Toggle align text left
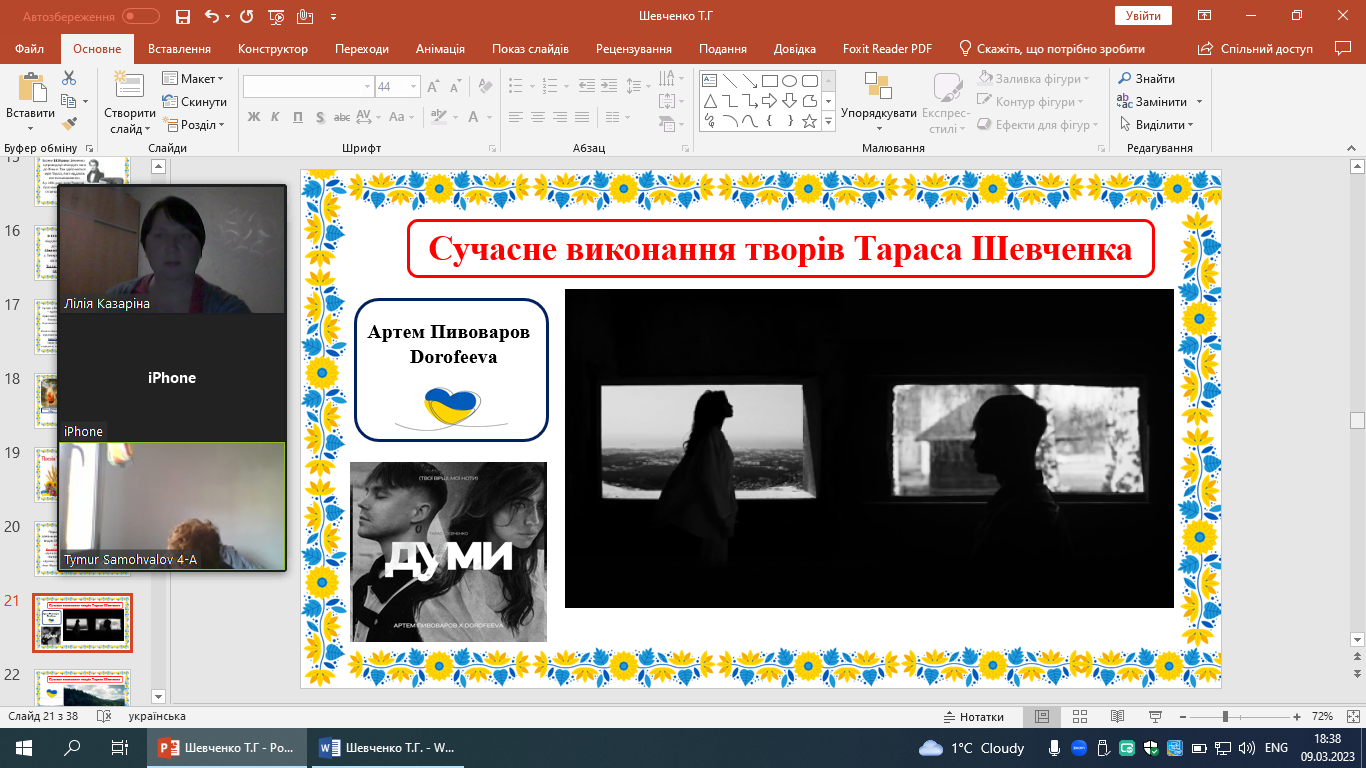 [515, 117]
